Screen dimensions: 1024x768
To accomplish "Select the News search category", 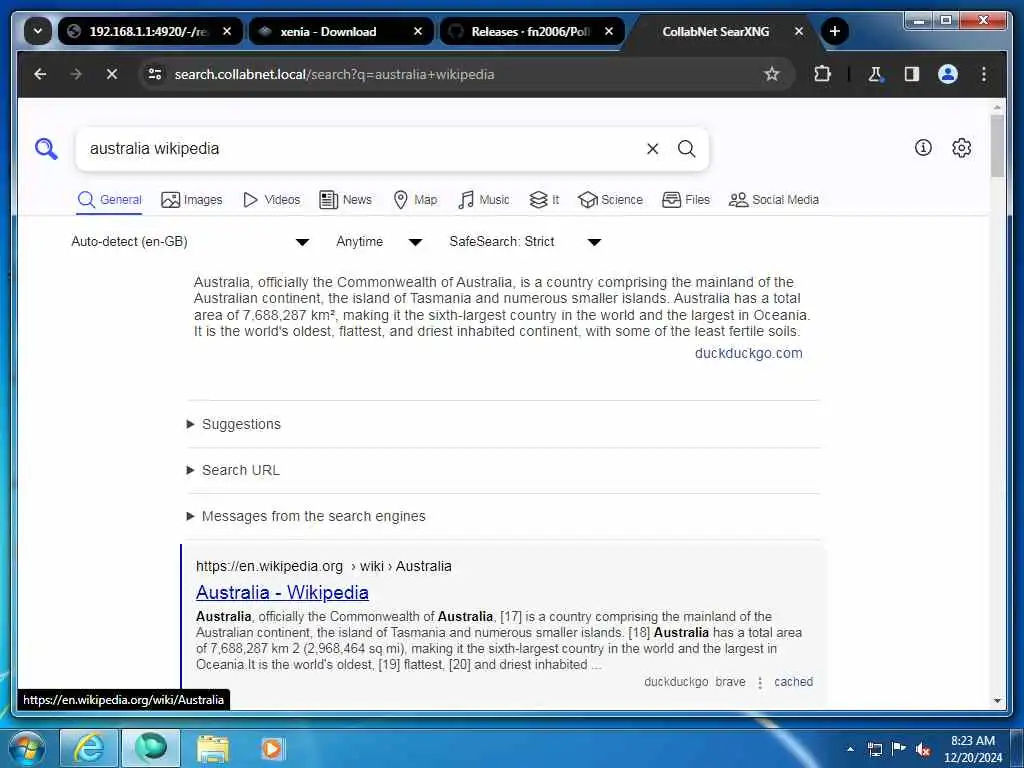I will (x=345, y=200).
